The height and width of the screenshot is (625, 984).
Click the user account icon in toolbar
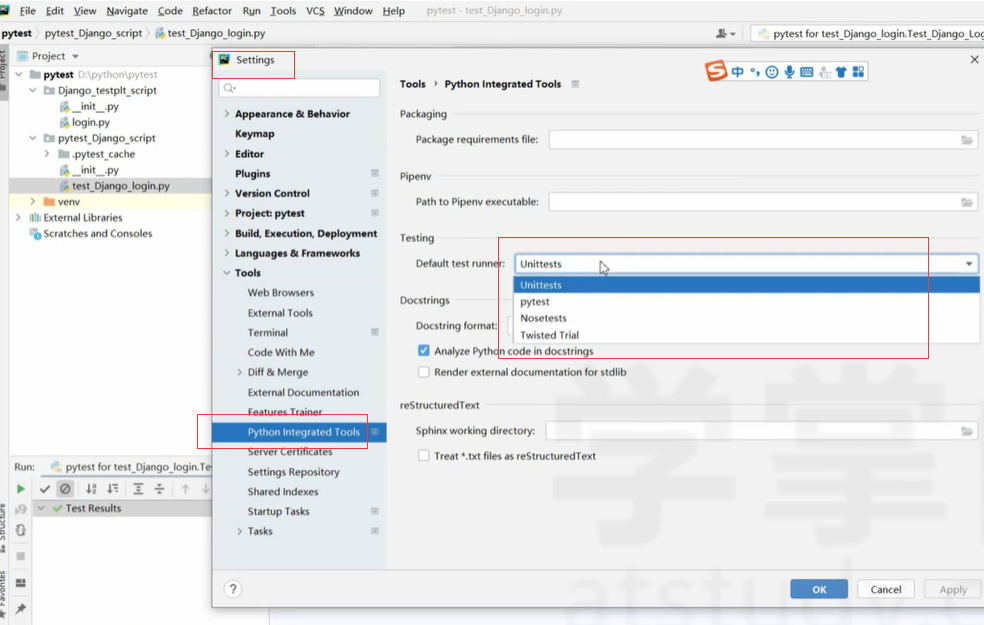pyautogui.click(x=725, y=34)
